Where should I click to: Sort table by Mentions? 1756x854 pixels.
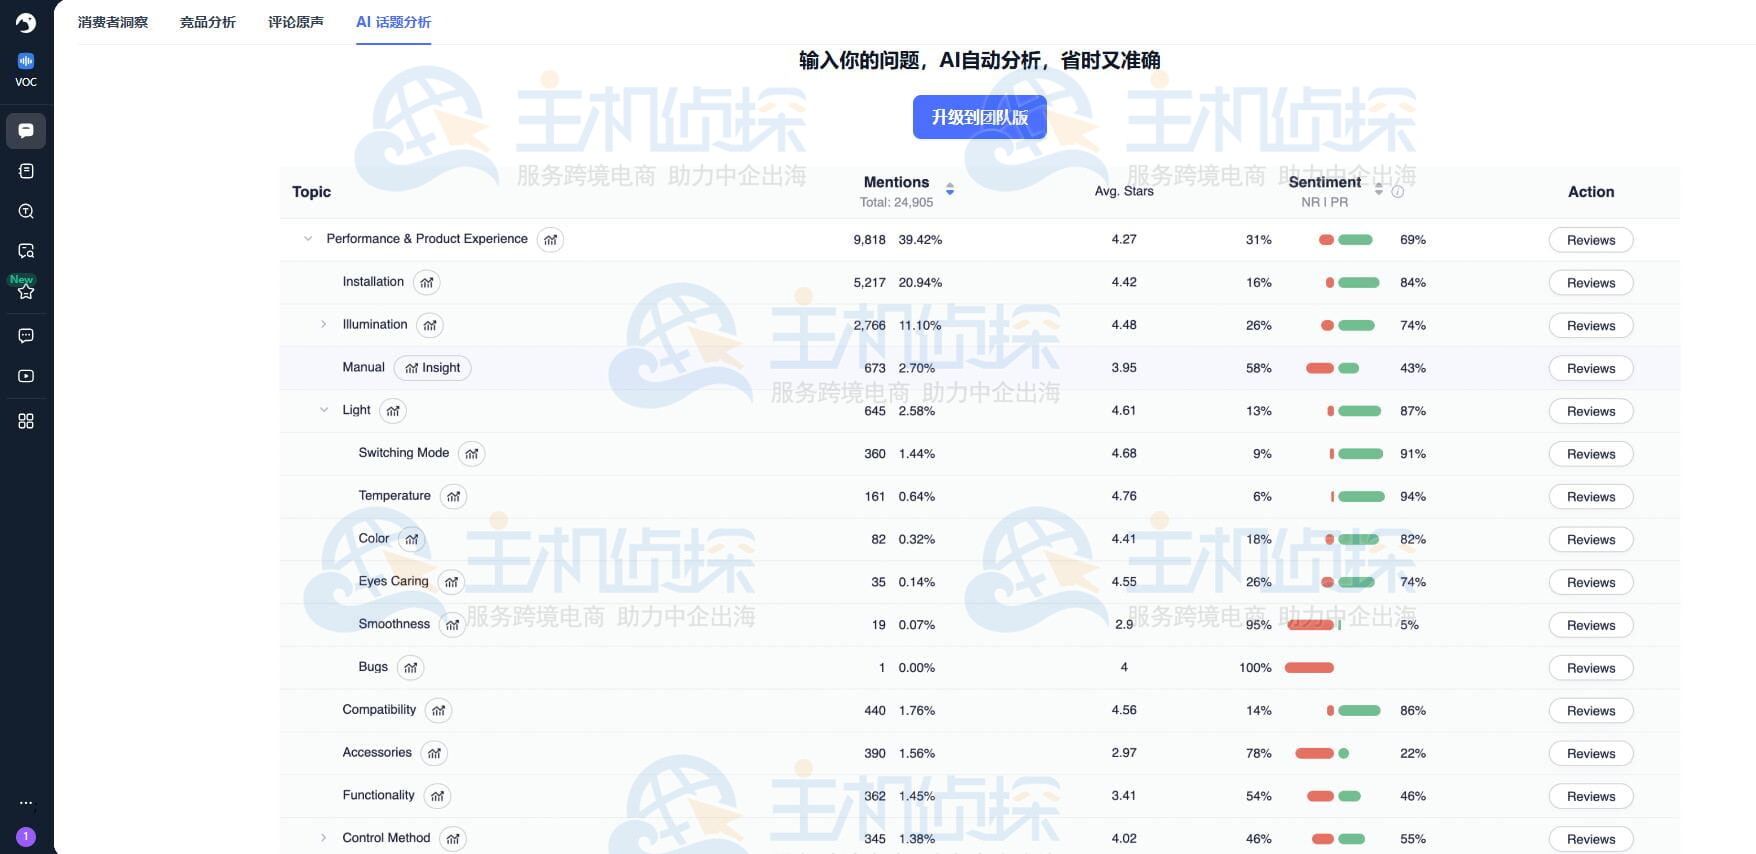pos(950,189)
